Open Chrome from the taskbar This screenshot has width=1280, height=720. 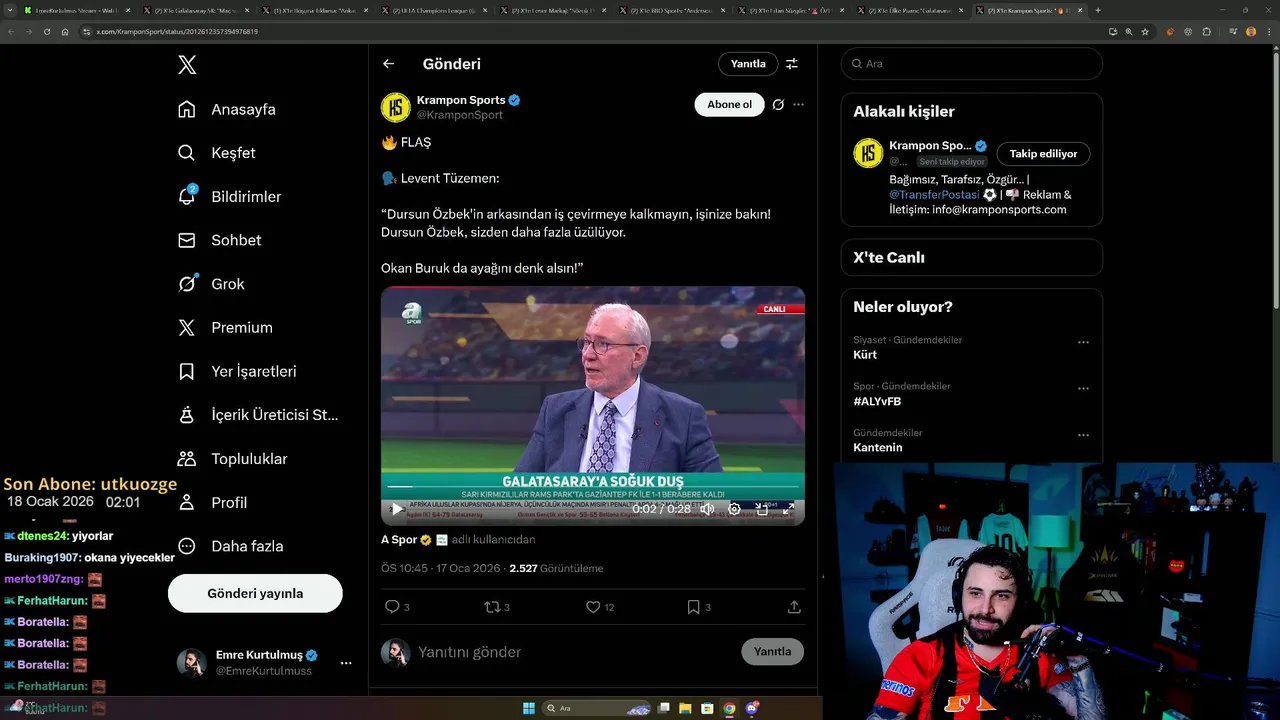pyautogui.click(x=729, y=708)
